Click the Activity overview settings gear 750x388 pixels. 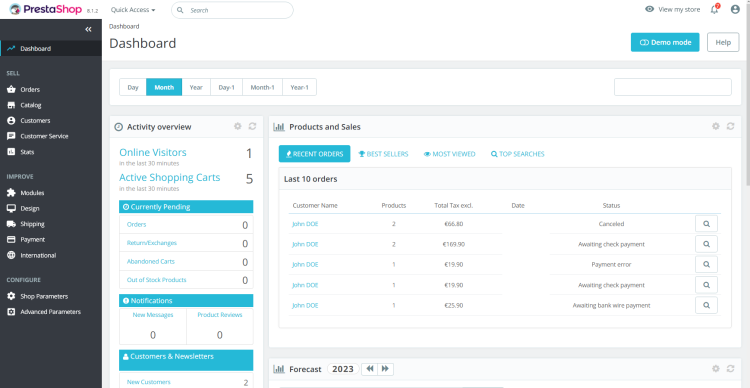[x=238, y=126]
